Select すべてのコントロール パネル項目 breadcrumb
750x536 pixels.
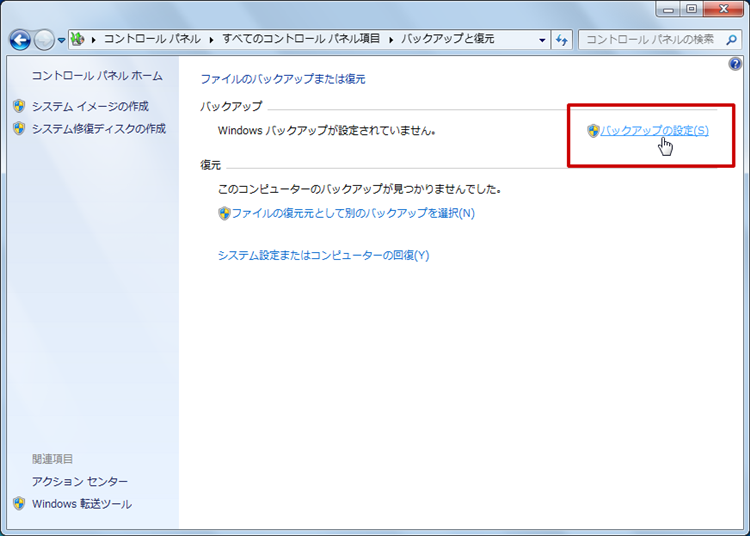click(301, 39)
